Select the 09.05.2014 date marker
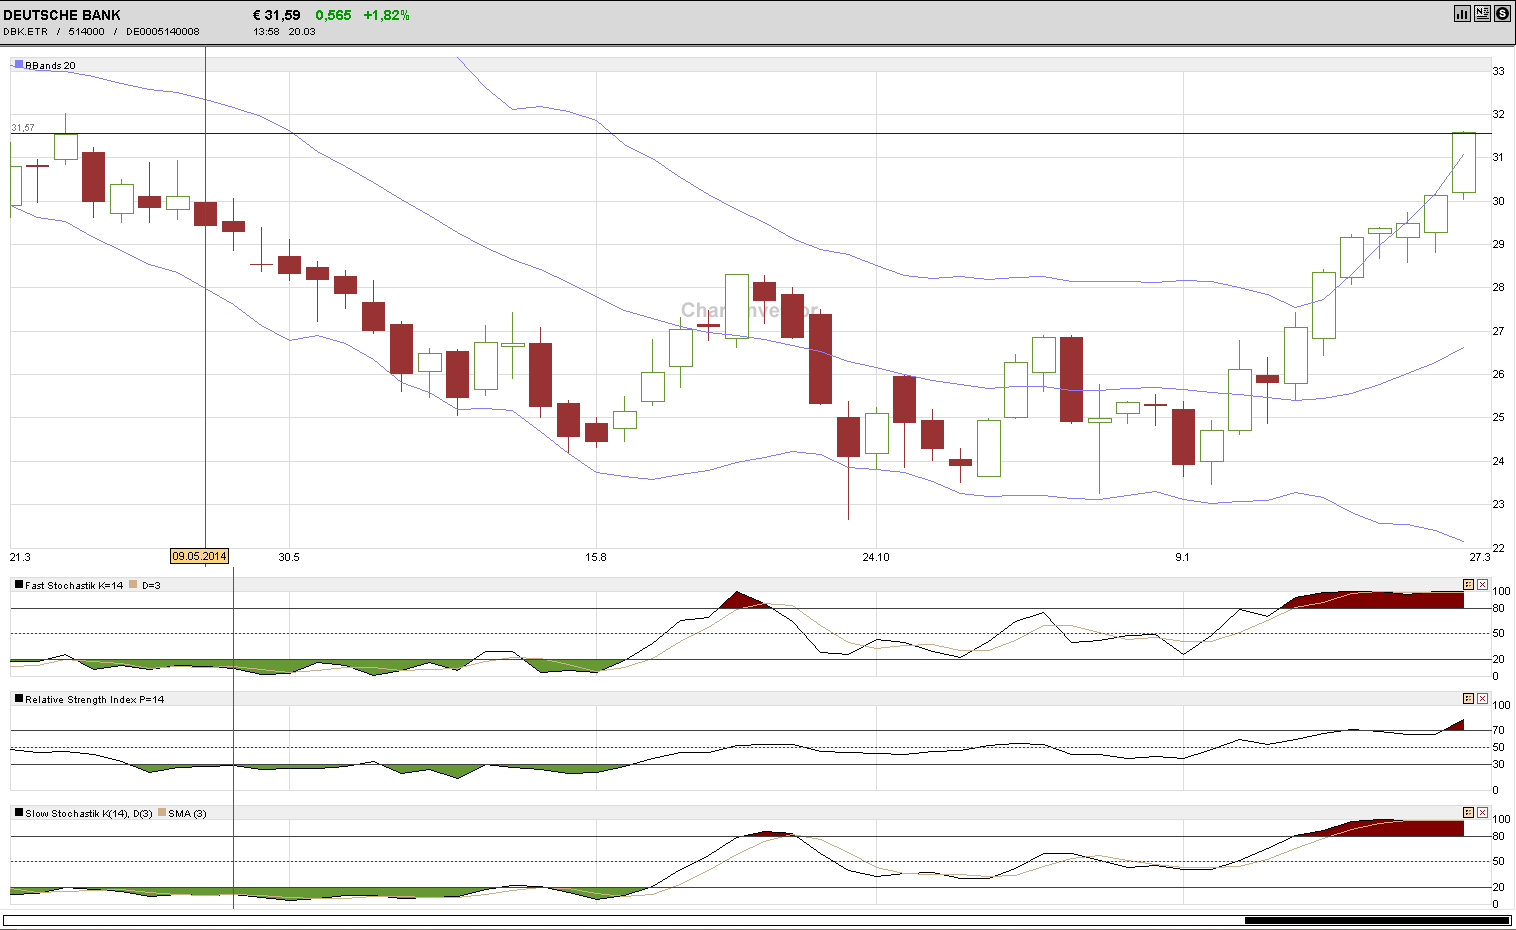This screenshot has width=1516, height=930. pyautogui.click(x=199, y=556)
